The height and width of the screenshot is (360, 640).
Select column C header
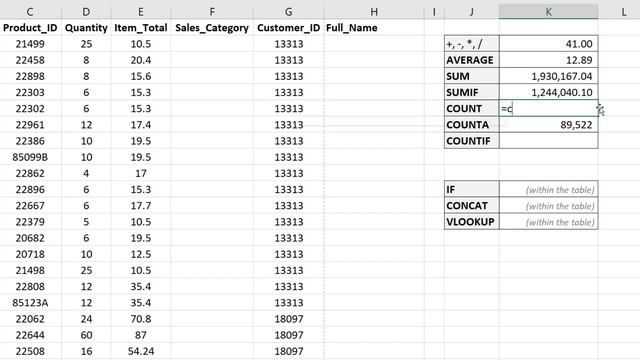coord(30,12)
